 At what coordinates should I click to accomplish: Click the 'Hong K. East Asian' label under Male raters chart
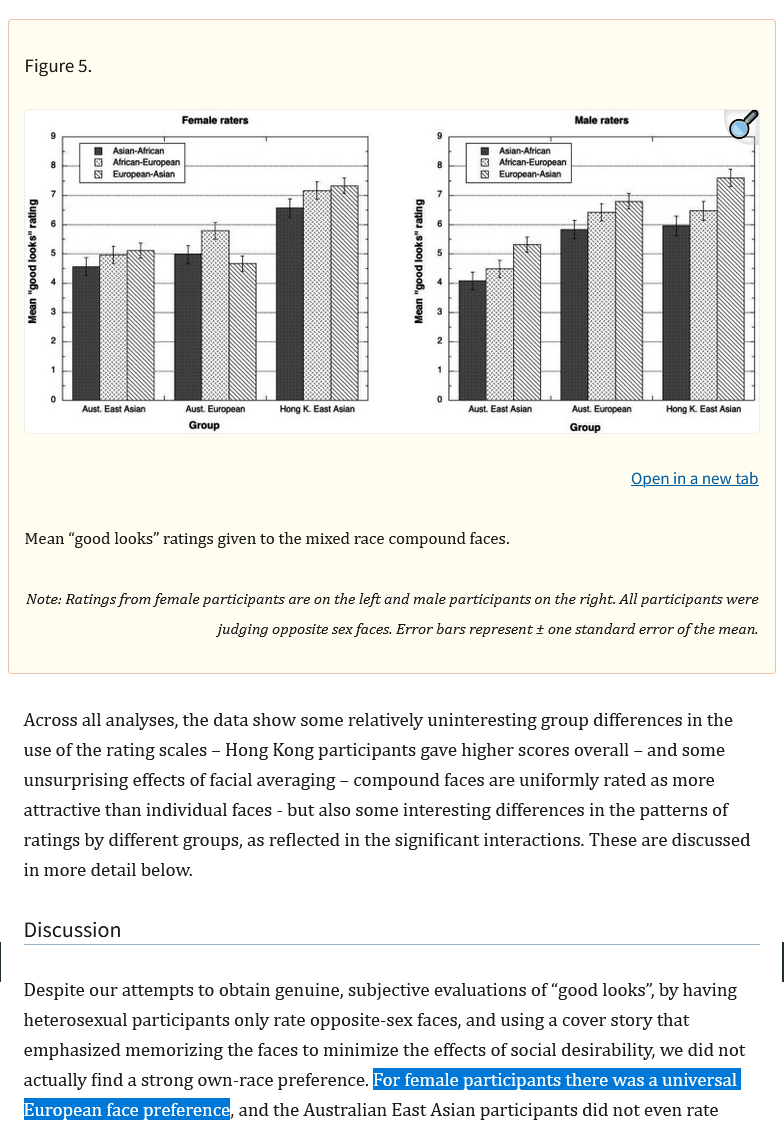pos(704,409)
